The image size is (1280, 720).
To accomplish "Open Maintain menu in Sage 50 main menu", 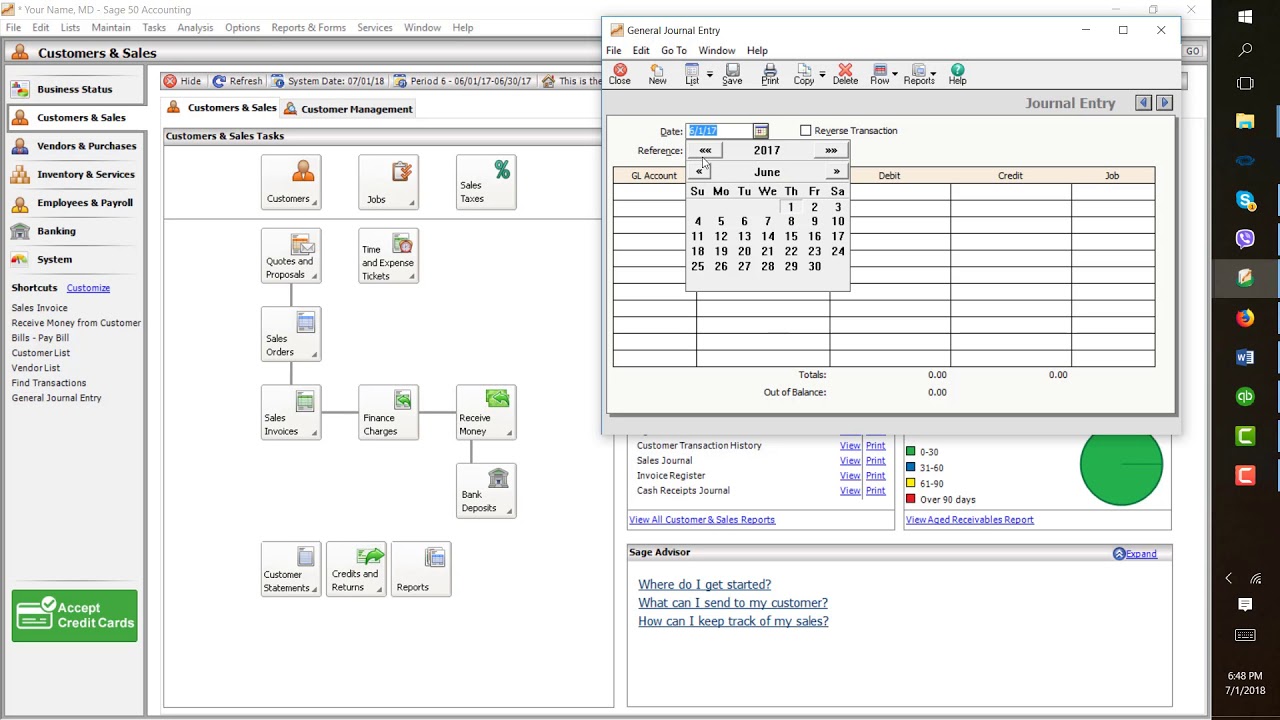I will click(x=111, y=28).
